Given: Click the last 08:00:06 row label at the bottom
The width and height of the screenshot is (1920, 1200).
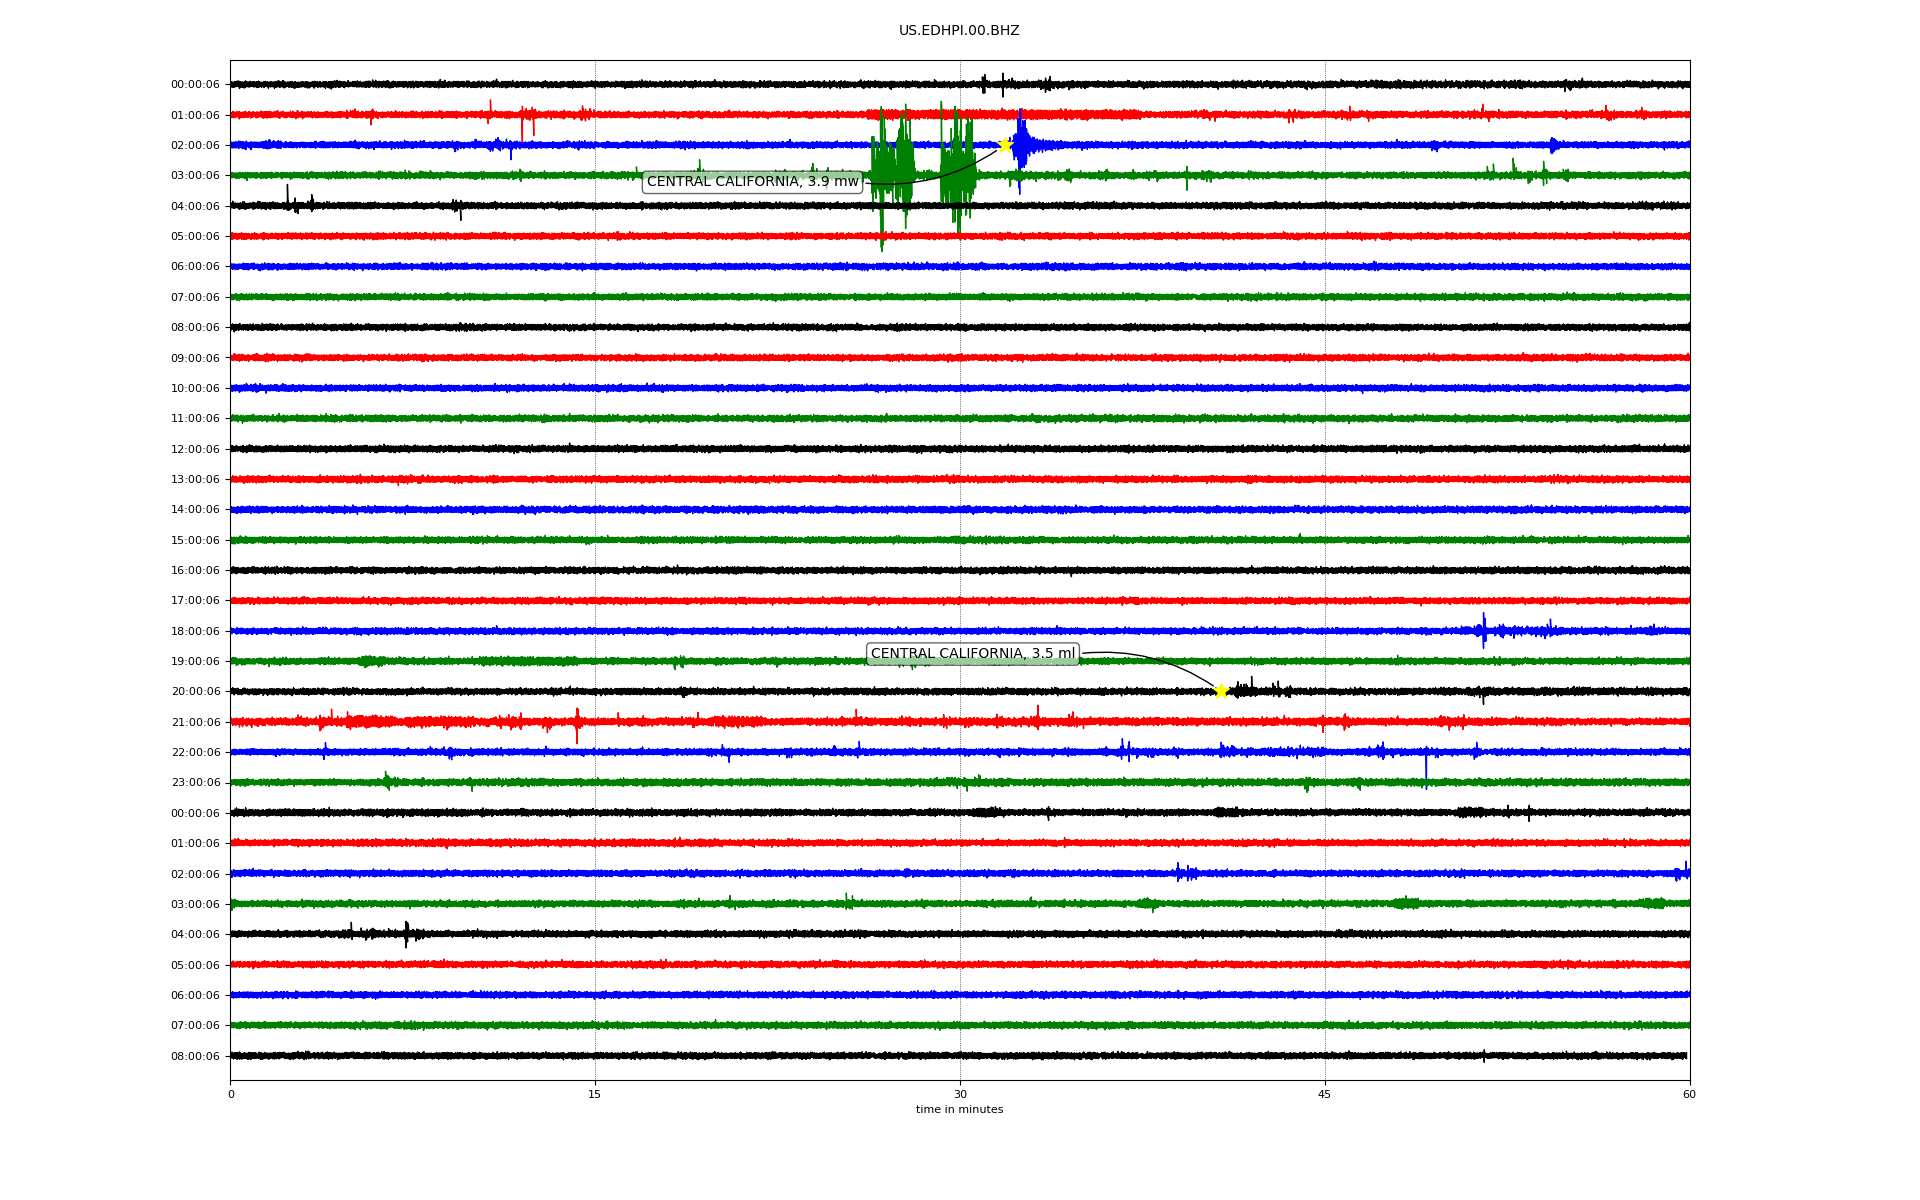Looking at the screenshot, I should click(x=195, y=1057).
